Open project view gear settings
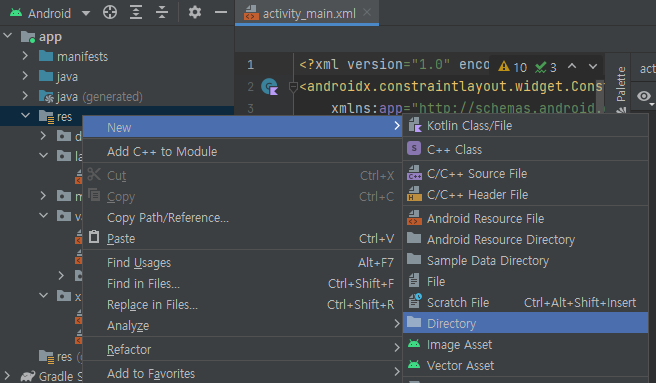Image resolution: width=656 pixels, height=383 pixels. pos(195,13)
